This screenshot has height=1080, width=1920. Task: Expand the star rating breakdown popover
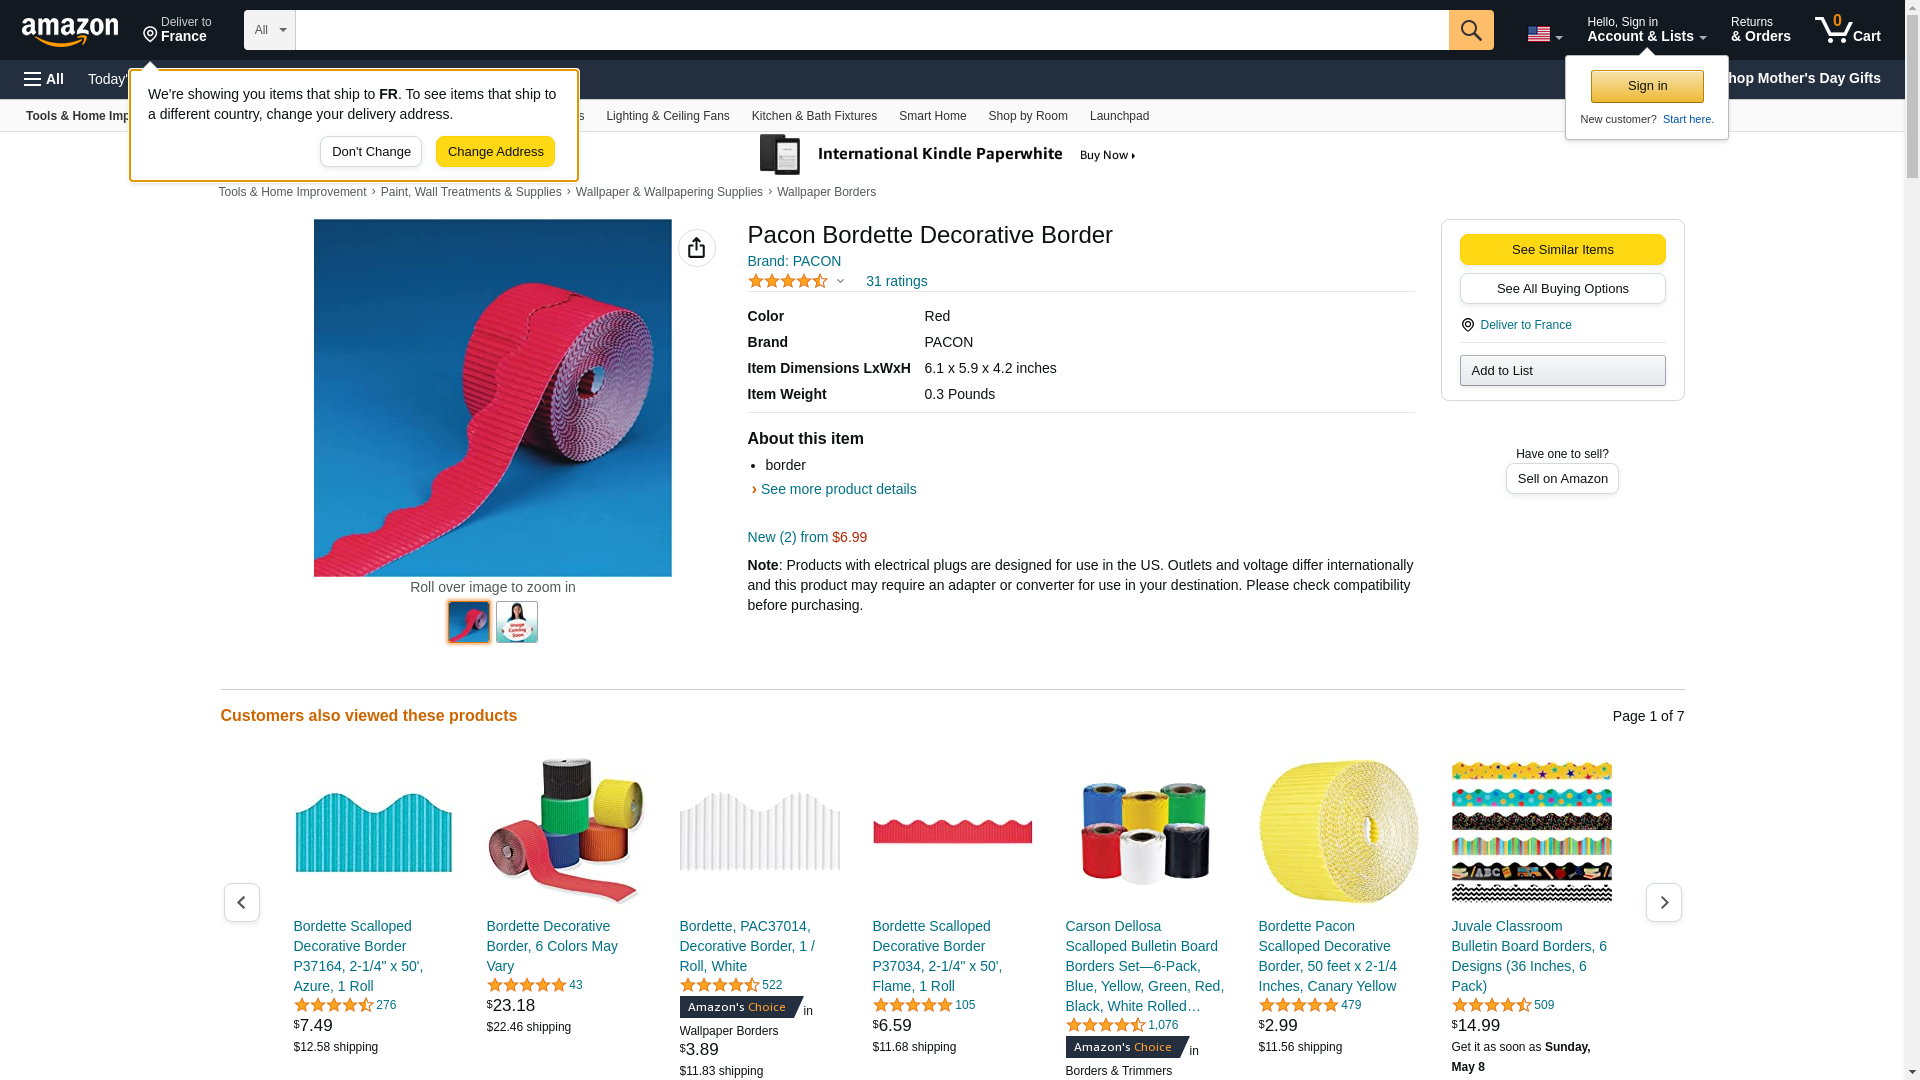tap(797, 281)
